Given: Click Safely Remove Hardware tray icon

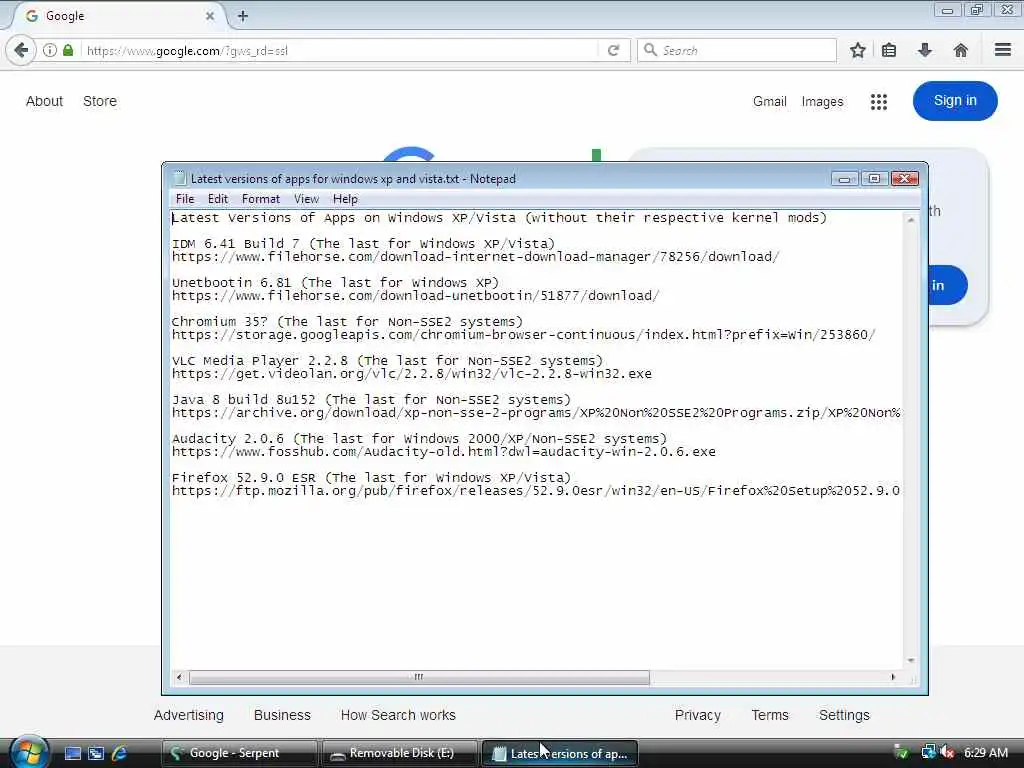Looking at the screenshot, I should pos(901,752).
